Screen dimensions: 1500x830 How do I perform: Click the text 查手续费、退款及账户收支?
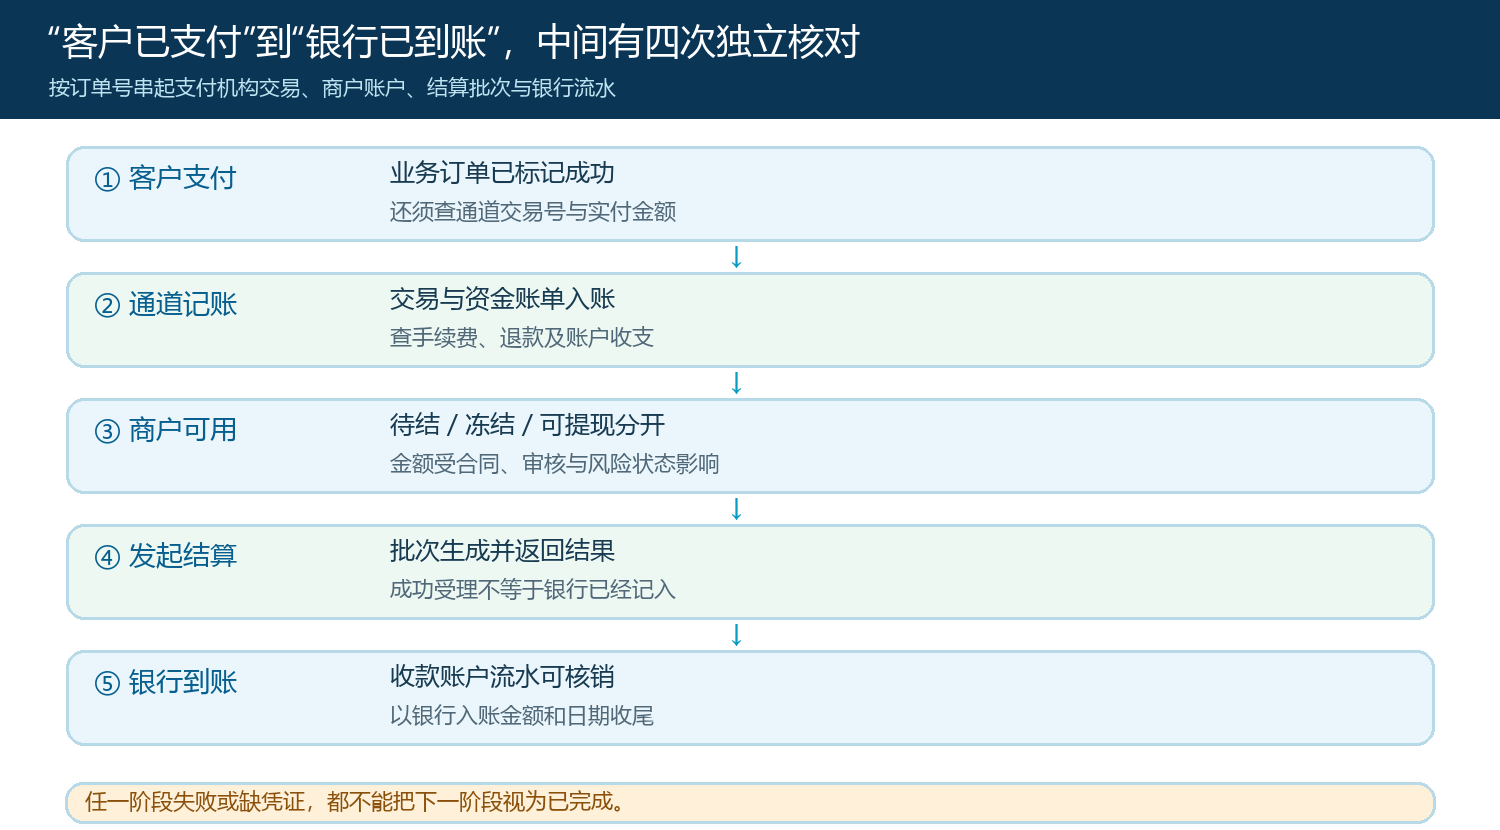click(x=522, y=337)
